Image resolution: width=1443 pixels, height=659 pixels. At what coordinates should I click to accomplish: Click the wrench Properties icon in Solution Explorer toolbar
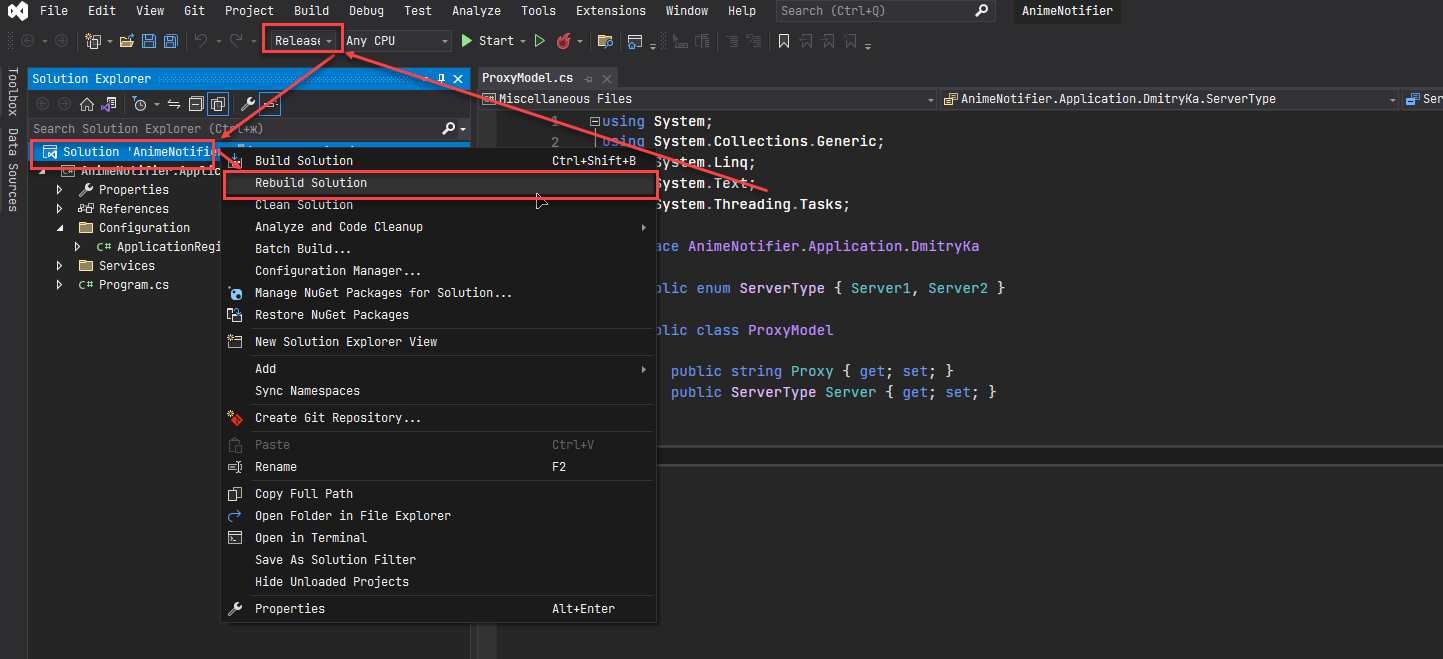tap(247, 104)
